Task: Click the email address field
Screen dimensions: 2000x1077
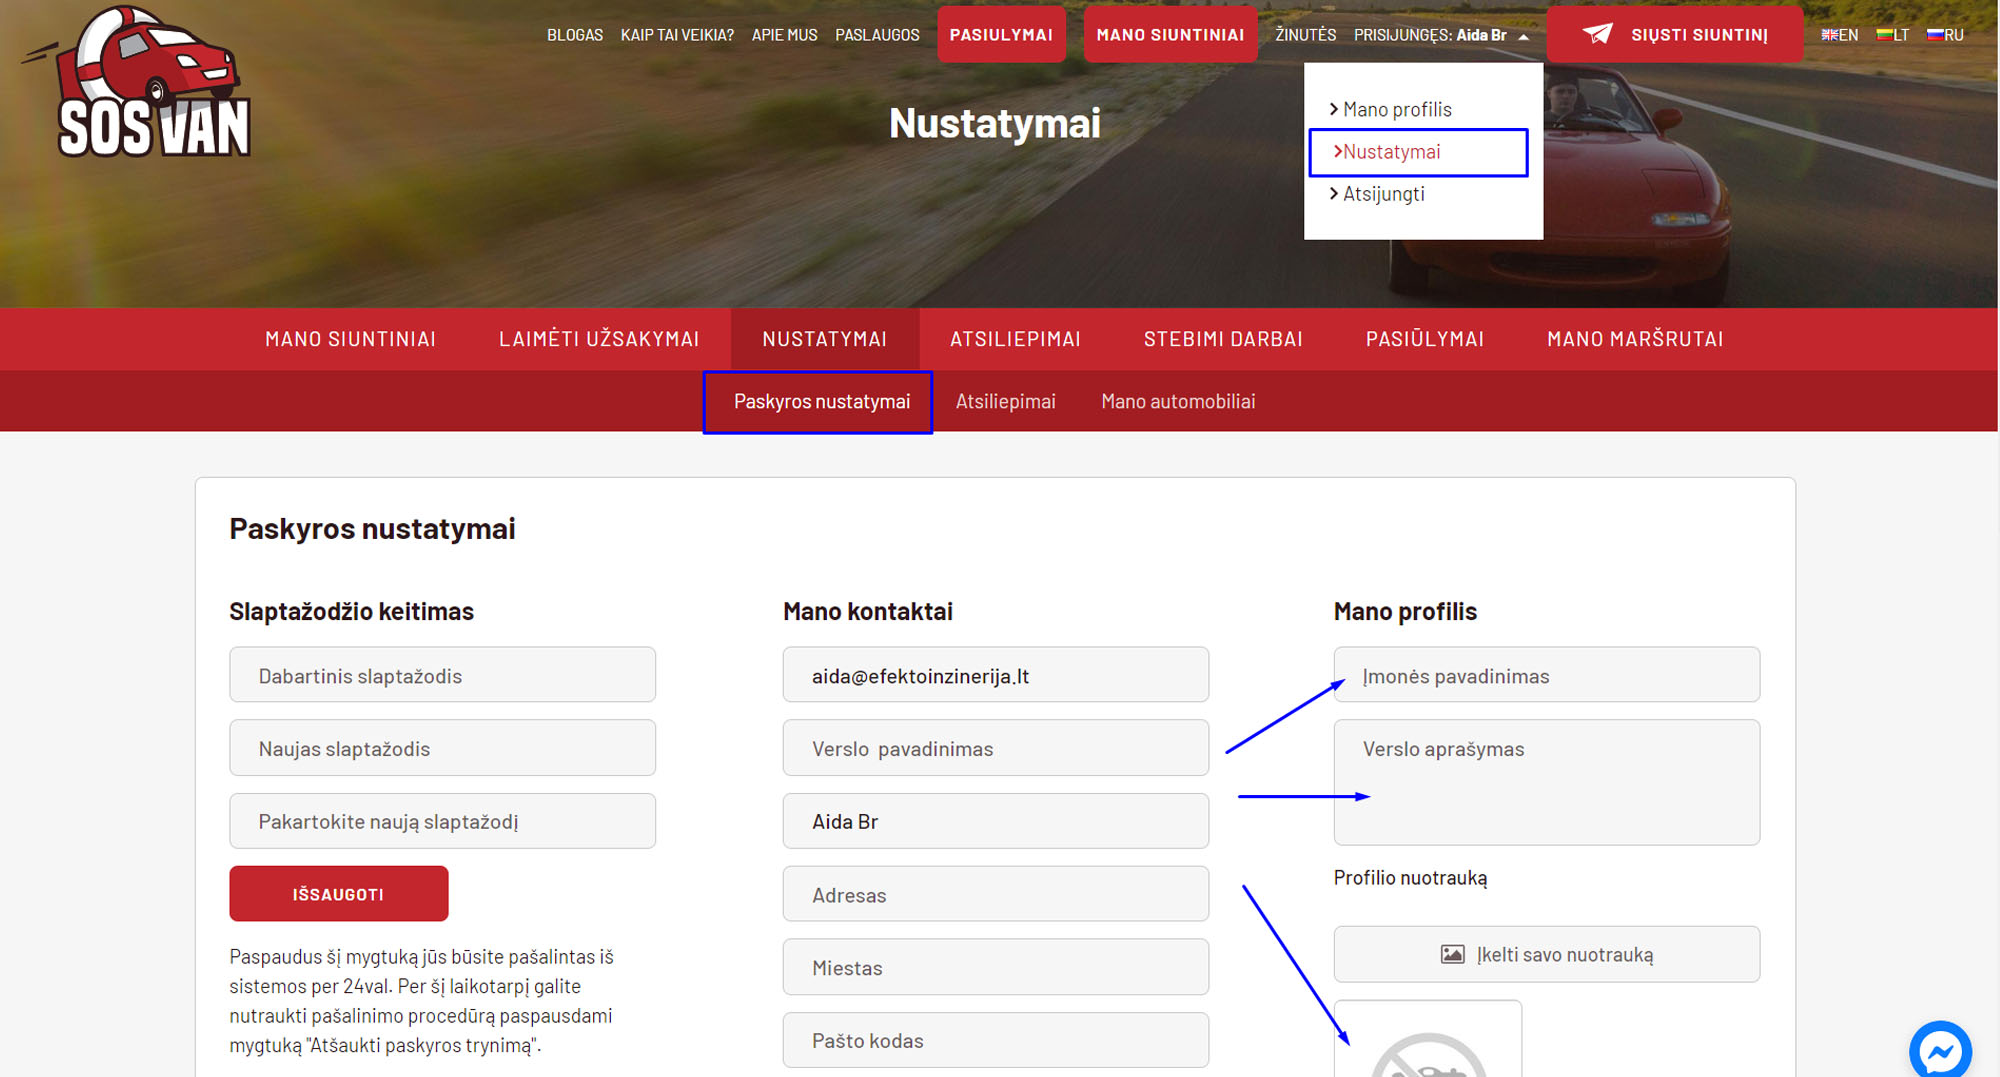Action: [x=995, y=675]
